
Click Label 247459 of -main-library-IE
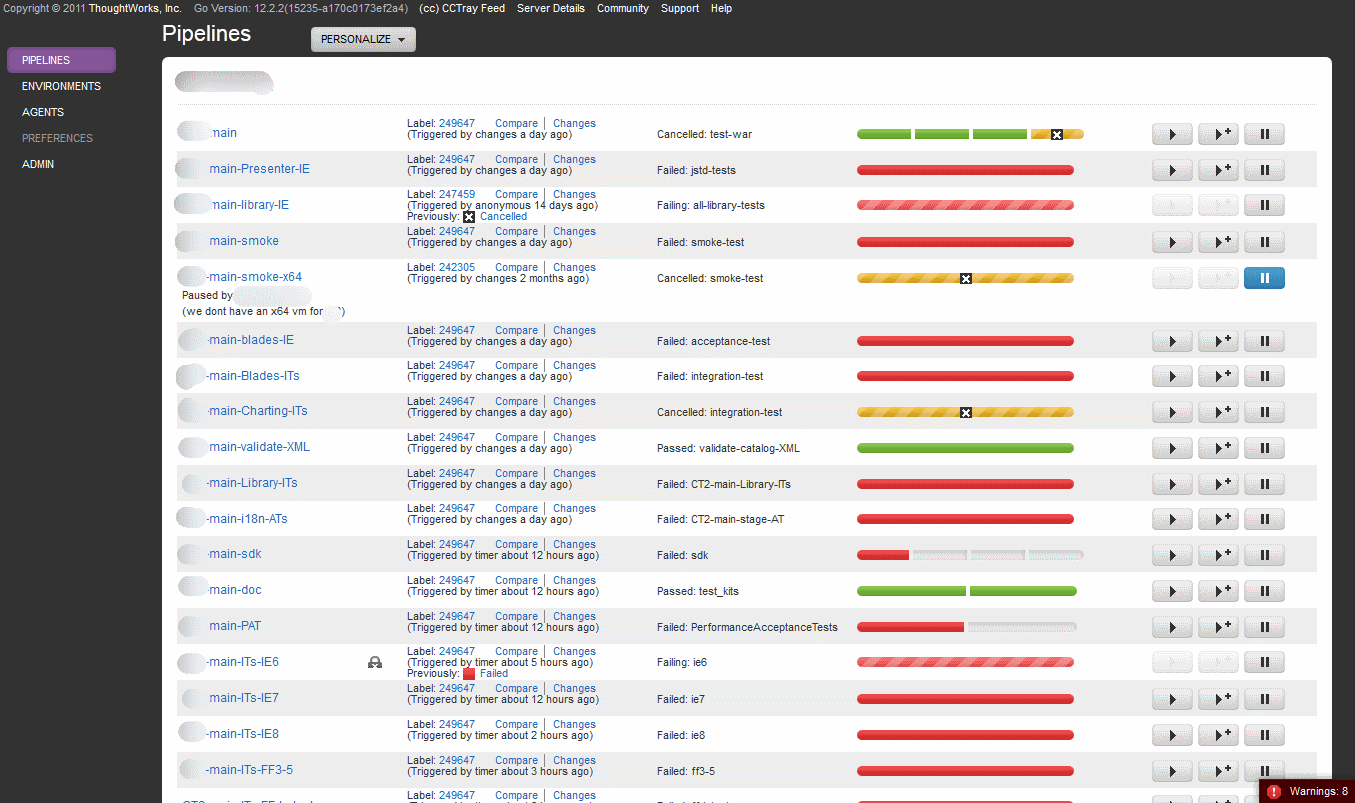456,193
